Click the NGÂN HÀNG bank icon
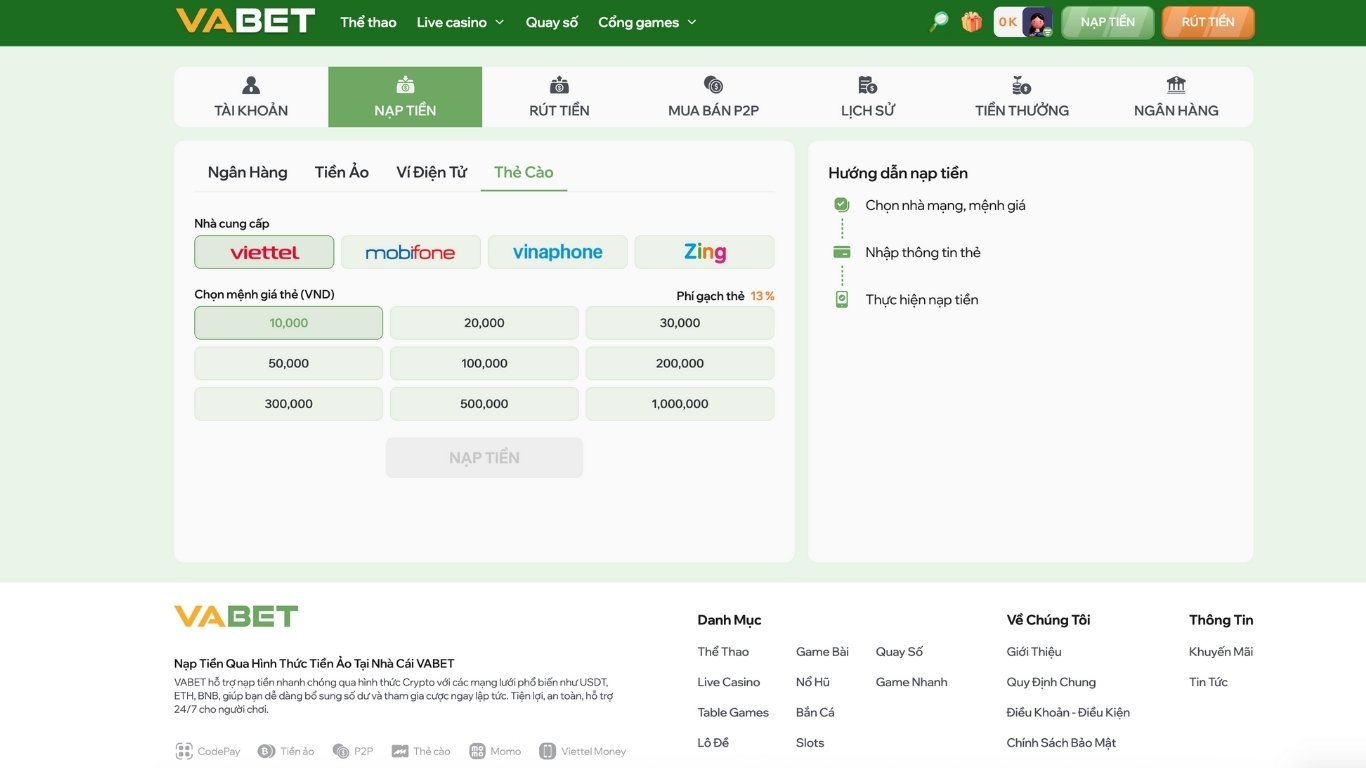 click(1175, 85)
